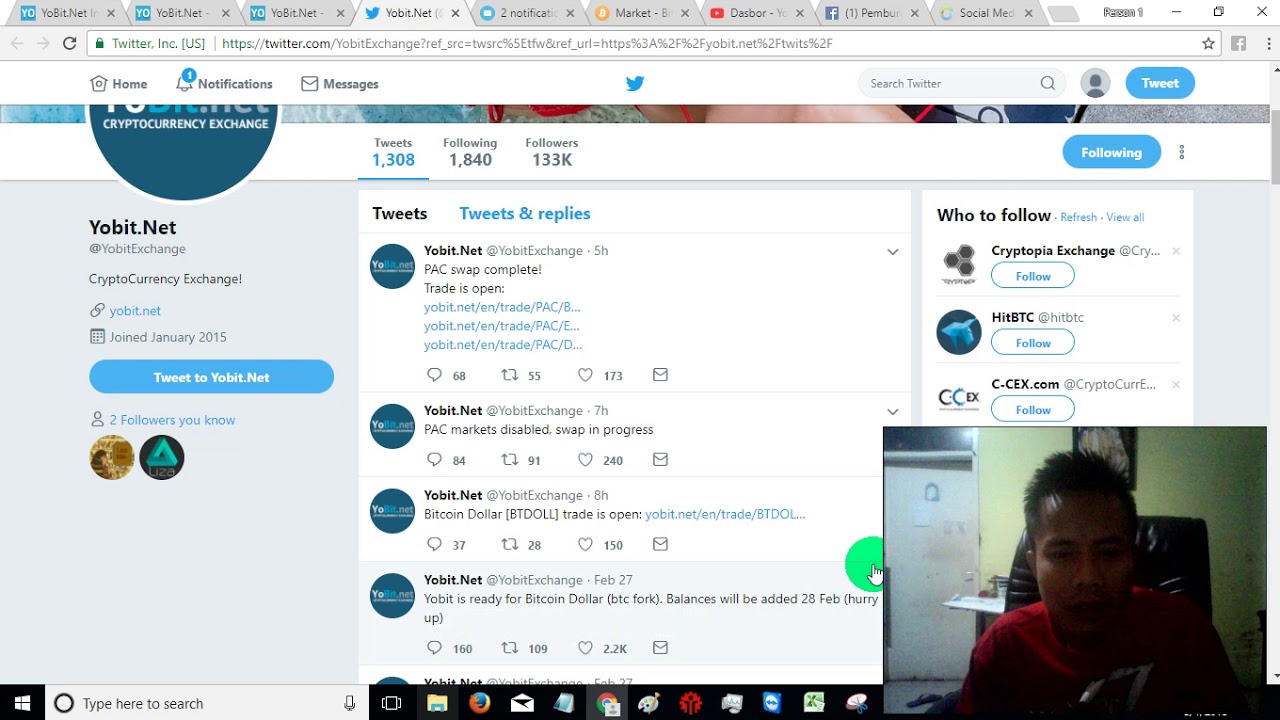The height and width of the screenshot is (720, 1280).
Task: Open the three-dot profile options menu
Action: pos(1181,152)
